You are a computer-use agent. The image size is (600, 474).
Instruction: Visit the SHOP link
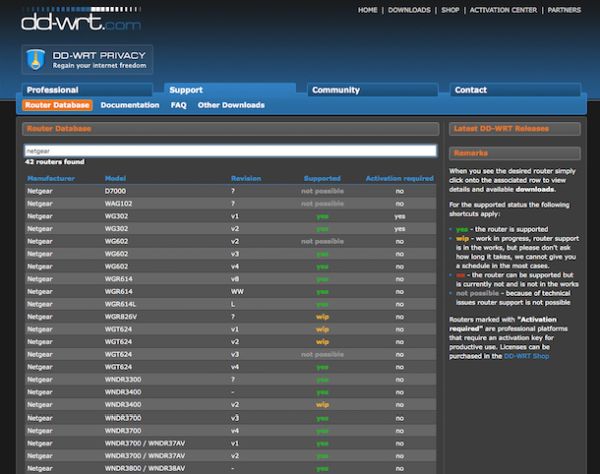(x=450, y=10)
